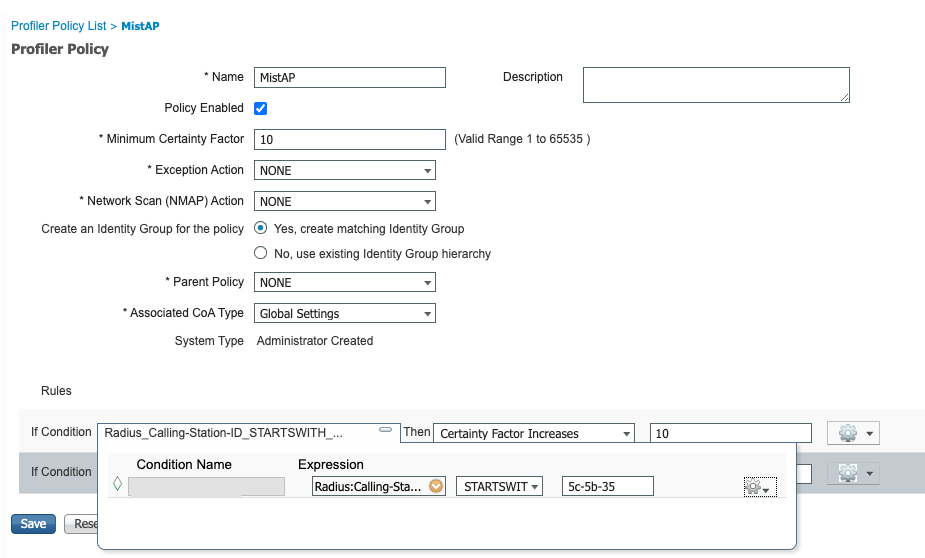Select 'No, use existing Identity Group hierarchy'
This screenshot has height=558, width=925.
pyautogui.click(x=261, y=253)
